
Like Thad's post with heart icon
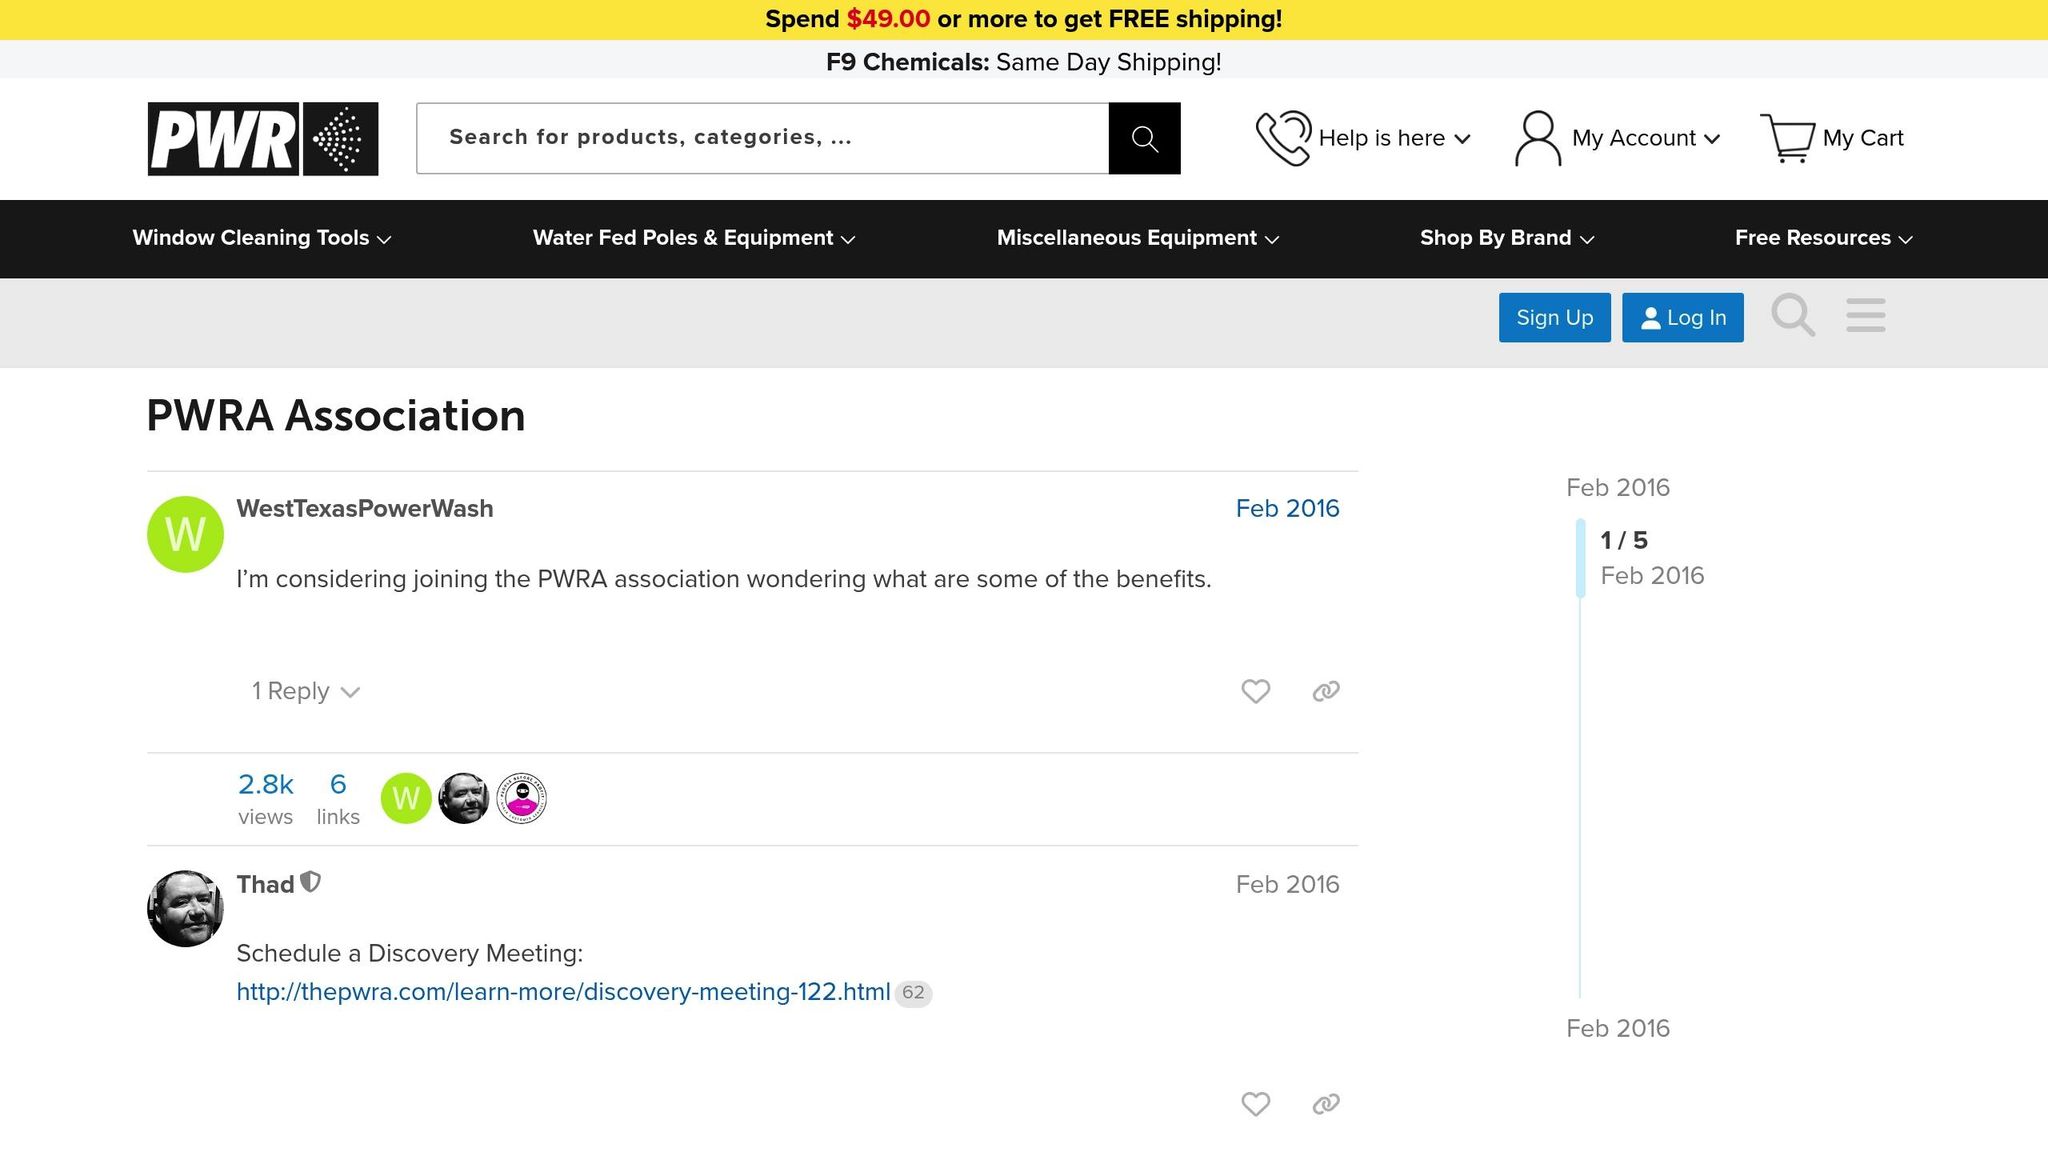(x=1255, y=1103)
